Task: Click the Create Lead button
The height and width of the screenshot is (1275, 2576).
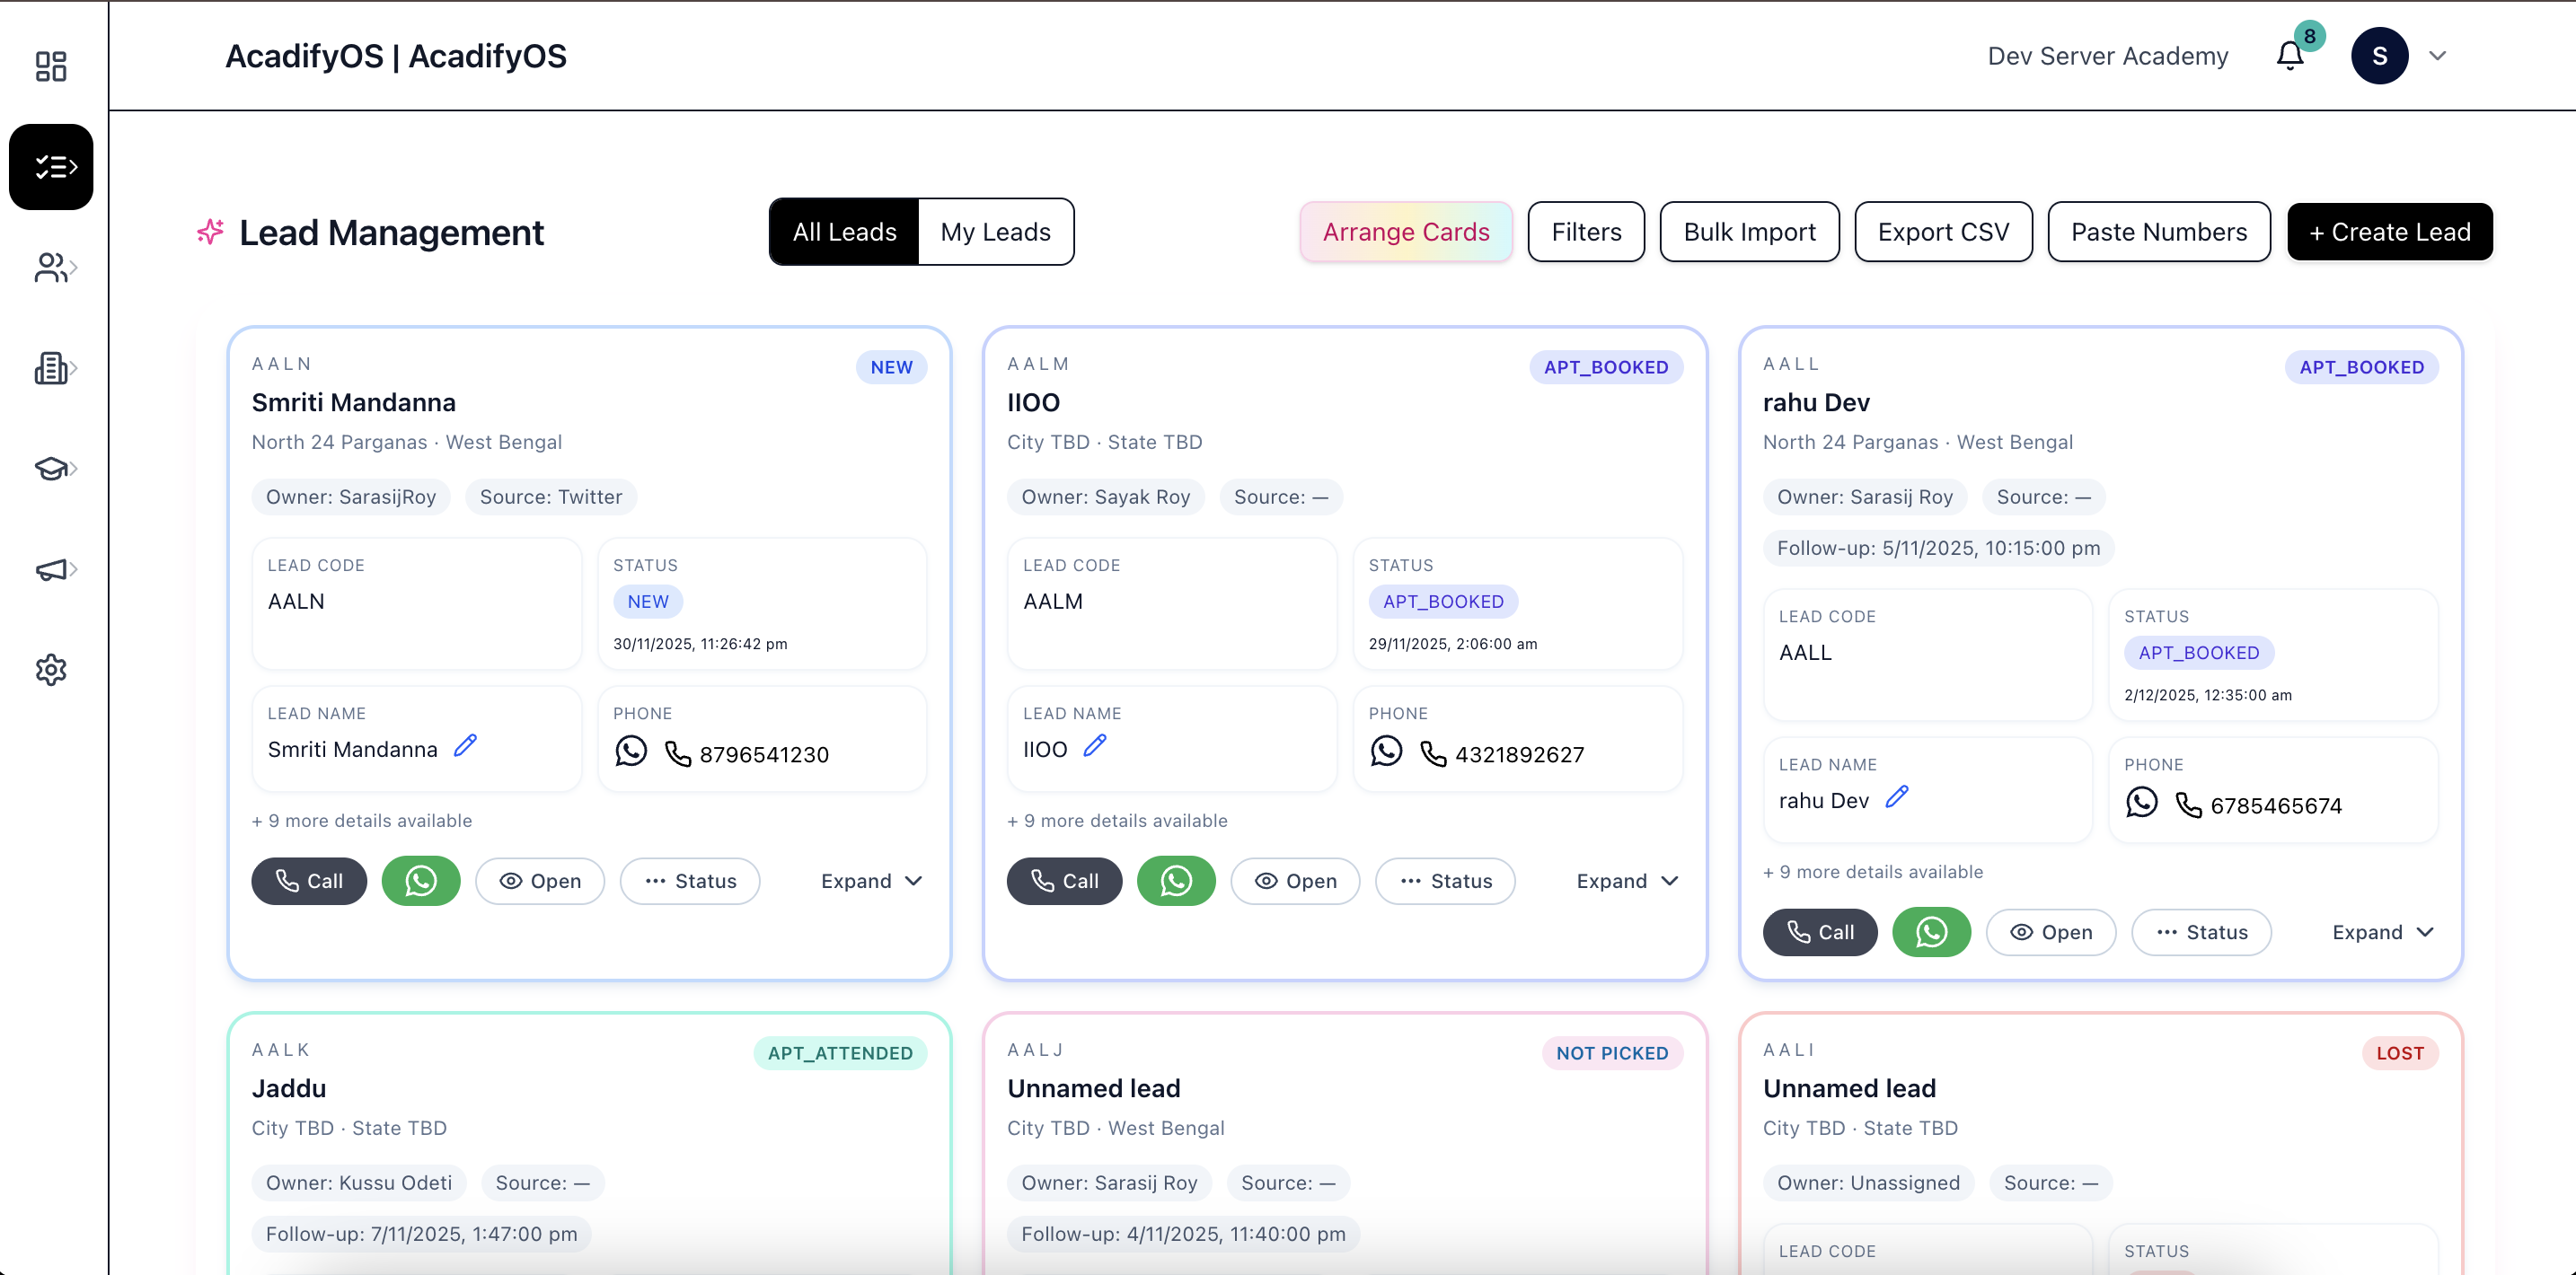Action: point(2389,232)
